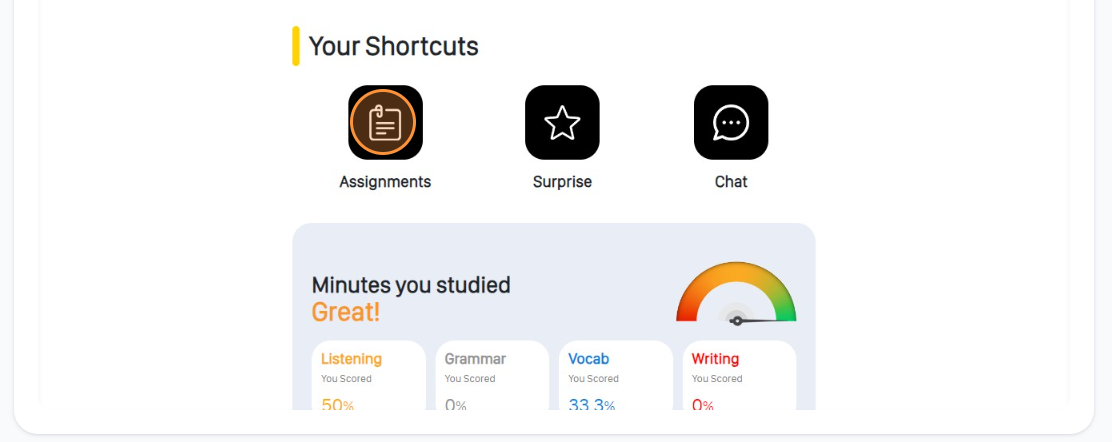Click the study minutes gauge meter

pyautogui.click(x=736, y=293)
